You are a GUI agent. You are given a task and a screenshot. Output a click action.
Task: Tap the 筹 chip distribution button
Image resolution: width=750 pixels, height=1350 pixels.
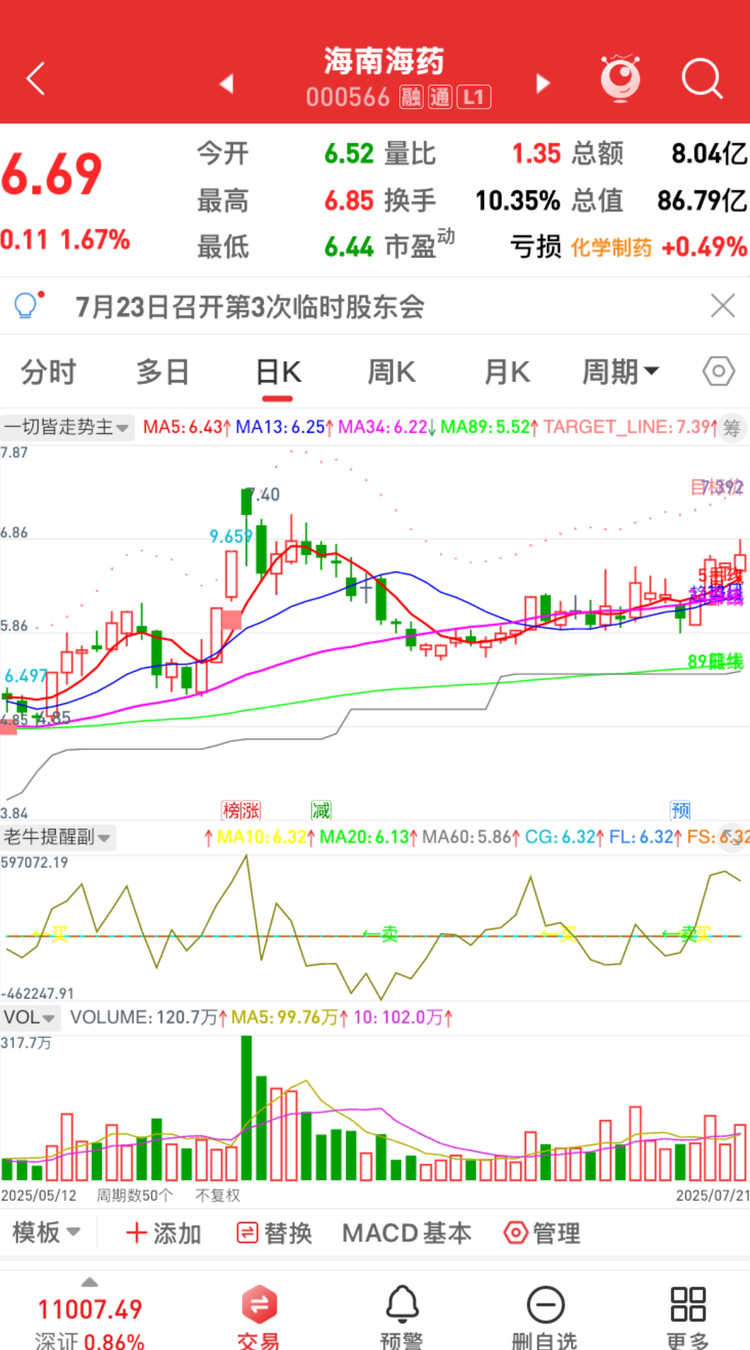[733, 428]
